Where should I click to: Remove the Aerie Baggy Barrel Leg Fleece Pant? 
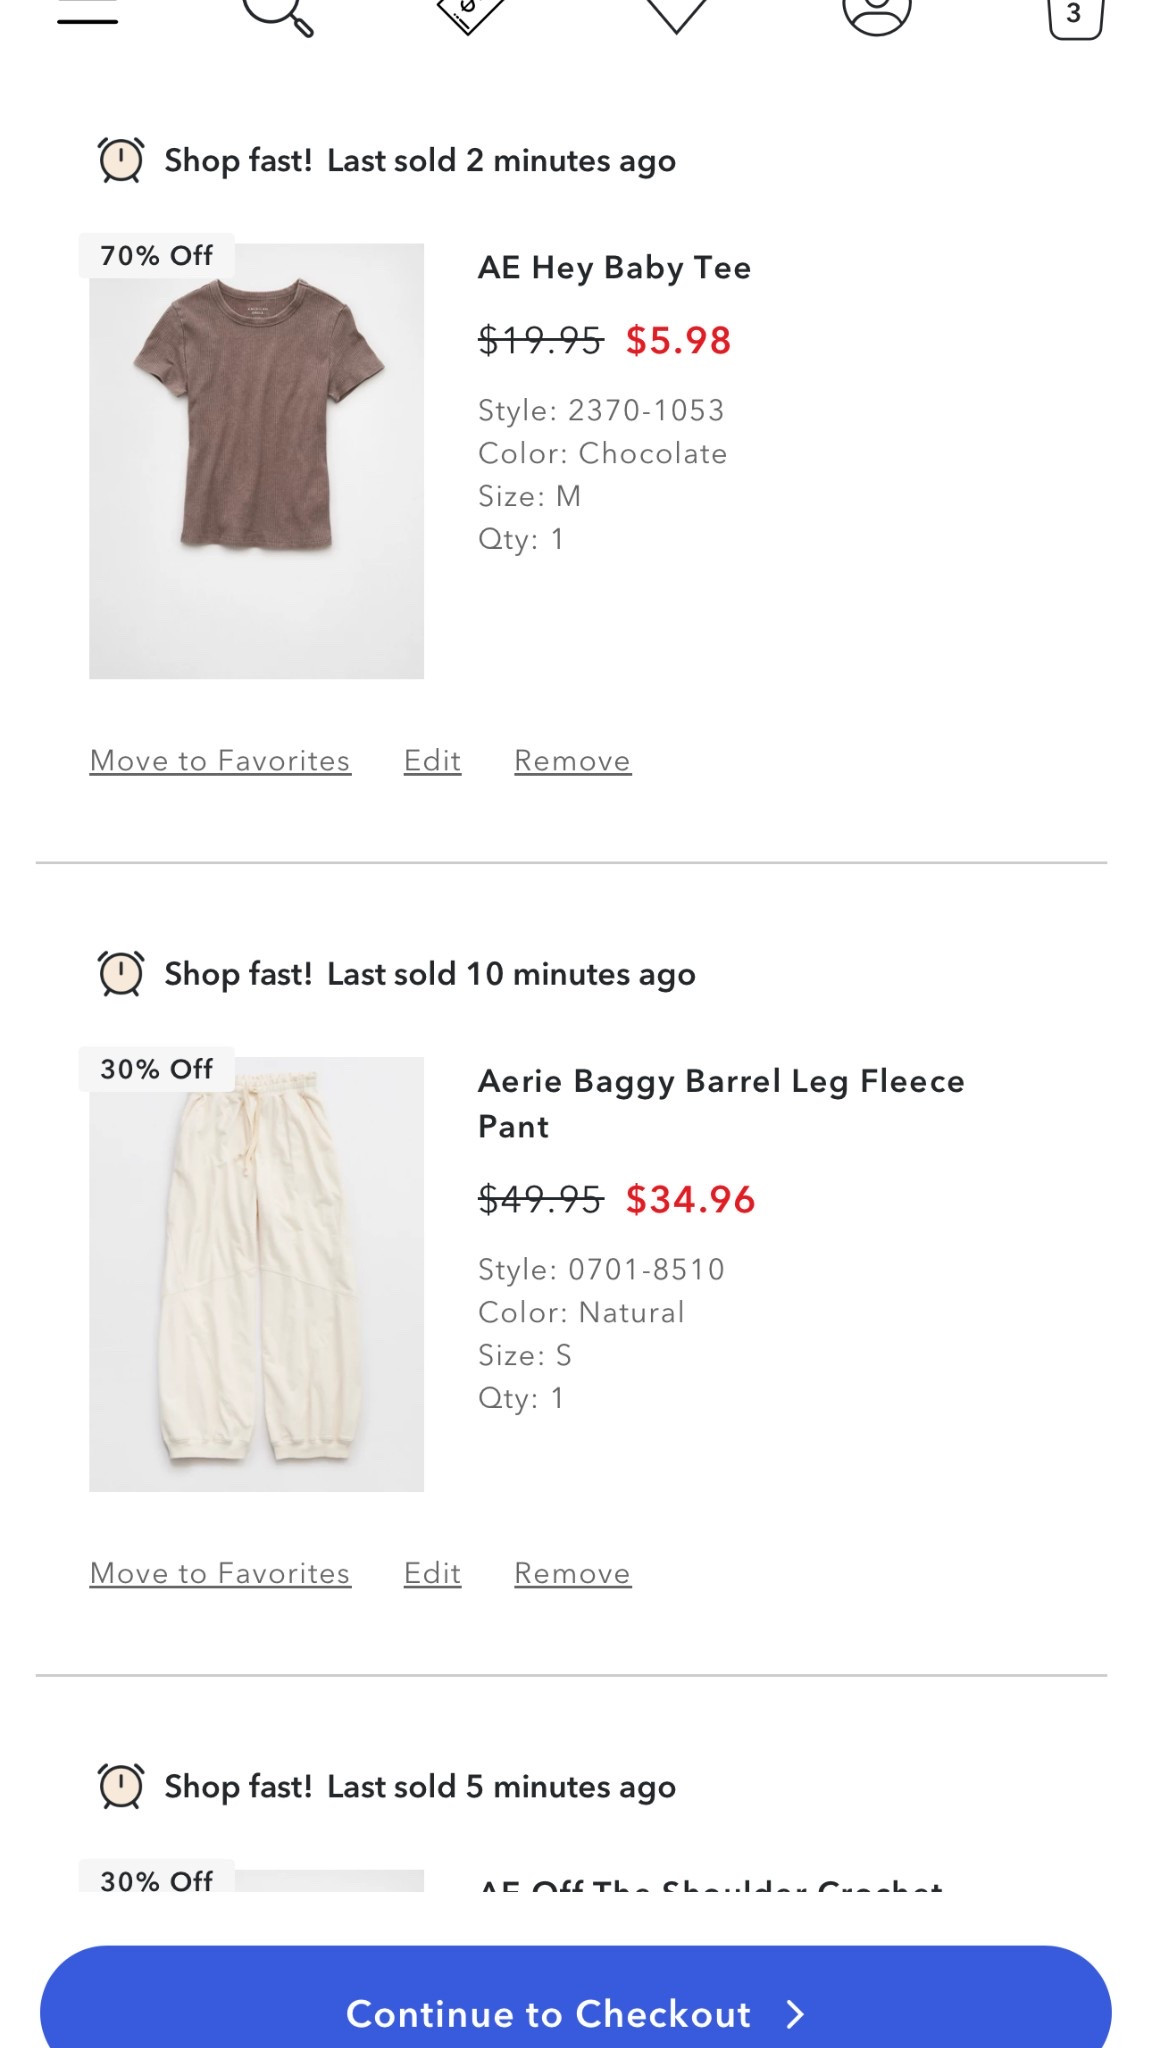pyautogui.click(x=572, y=1572)
